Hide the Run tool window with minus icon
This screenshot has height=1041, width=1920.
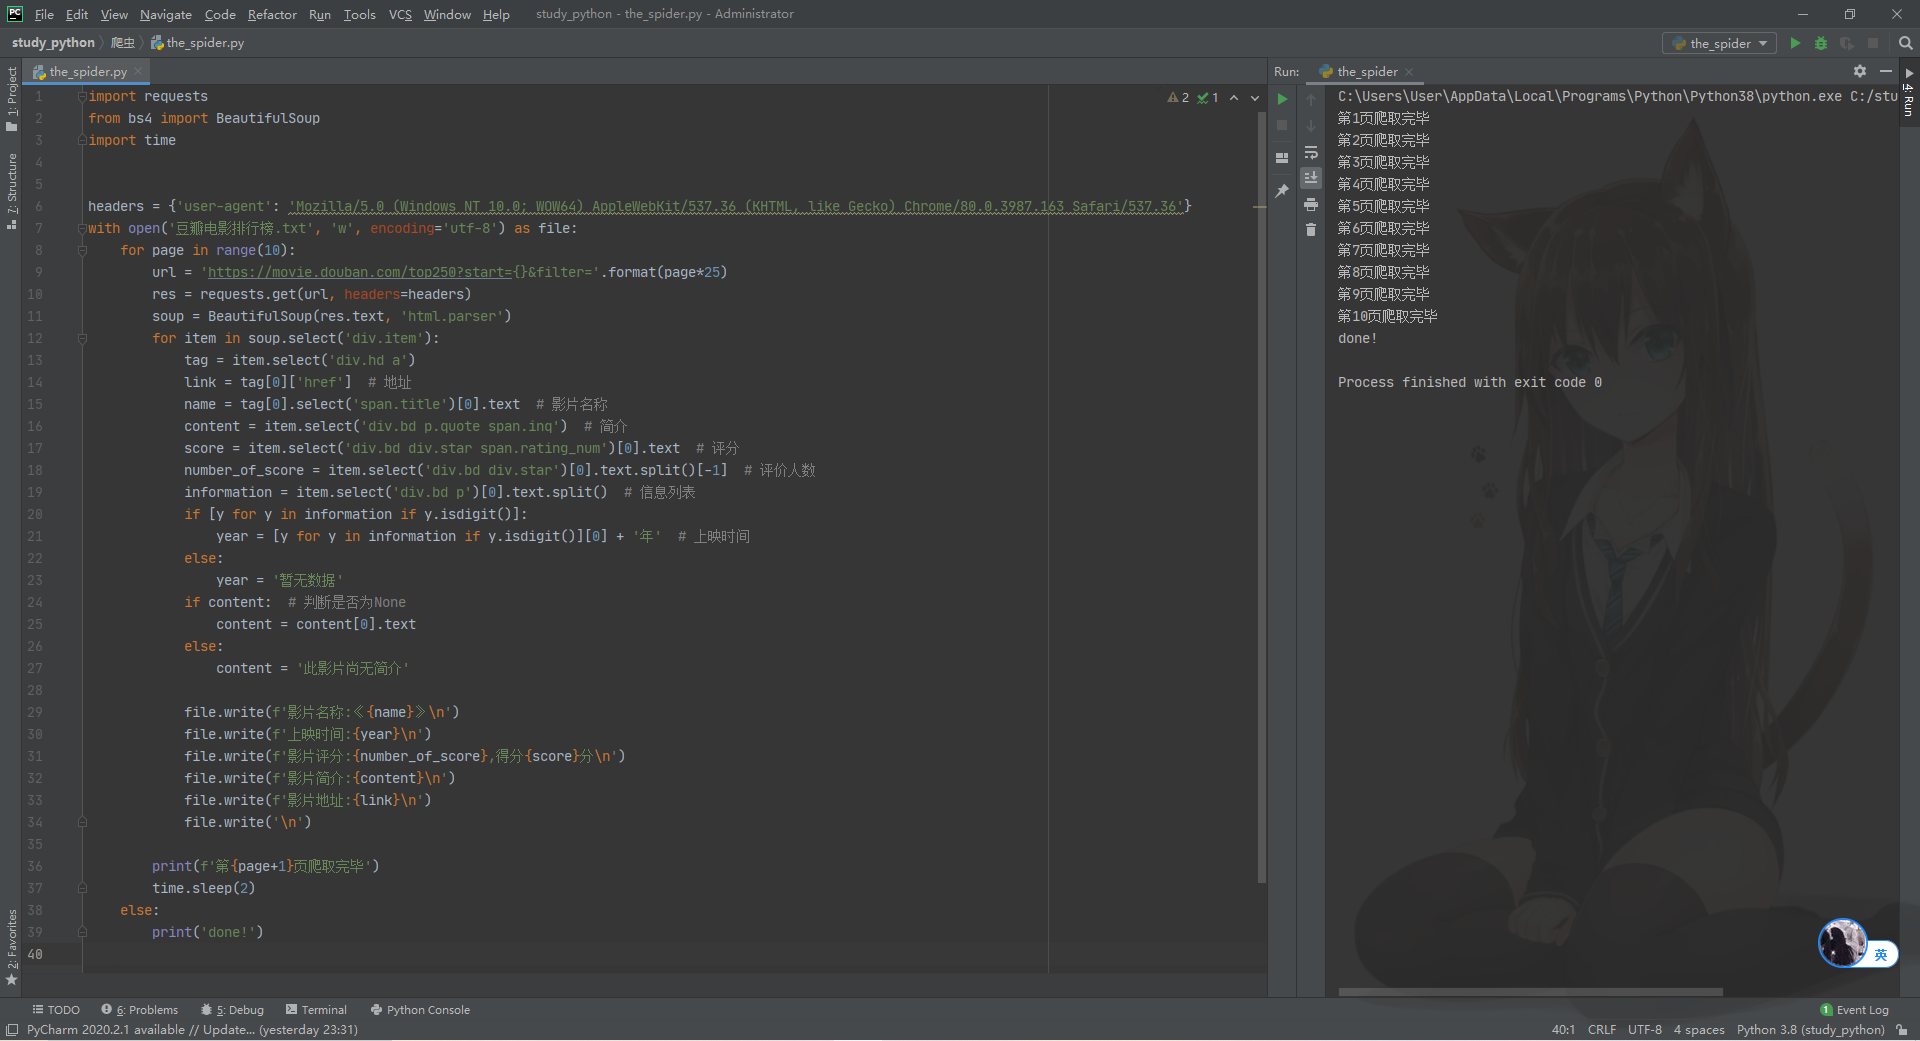coord(1886,71)
